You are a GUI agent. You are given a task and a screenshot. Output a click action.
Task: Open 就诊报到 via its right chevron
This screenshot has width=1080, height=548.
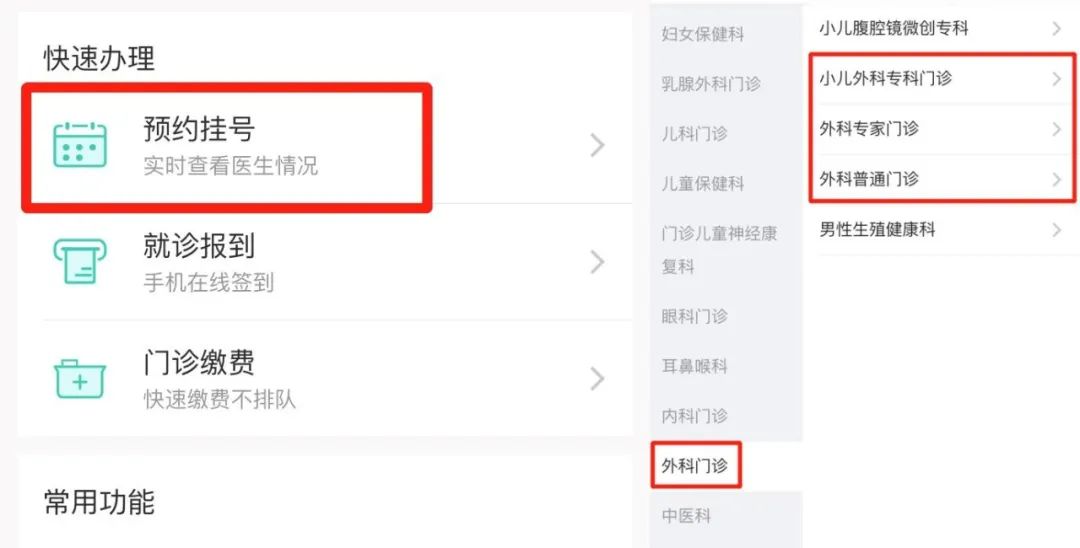(597, 262)
